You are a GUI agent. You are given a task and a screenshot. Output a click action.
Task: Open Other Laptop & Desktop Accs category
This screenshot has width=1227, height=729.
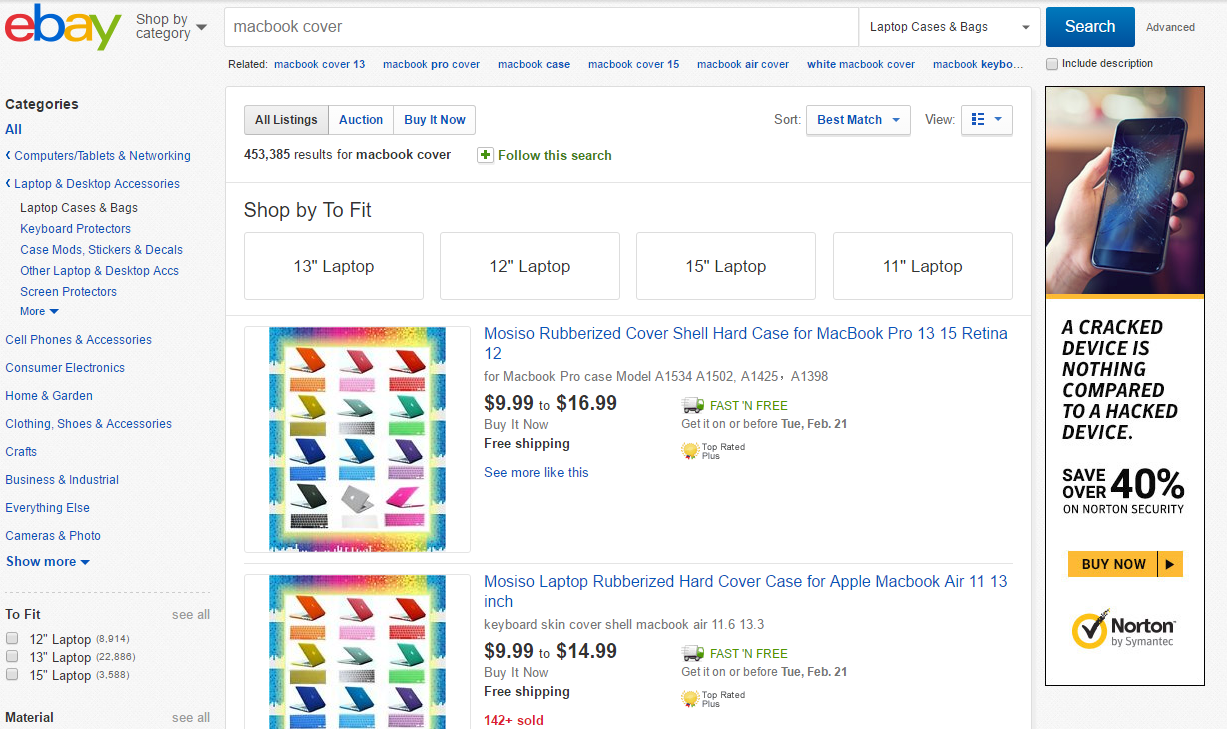(100, 271)
